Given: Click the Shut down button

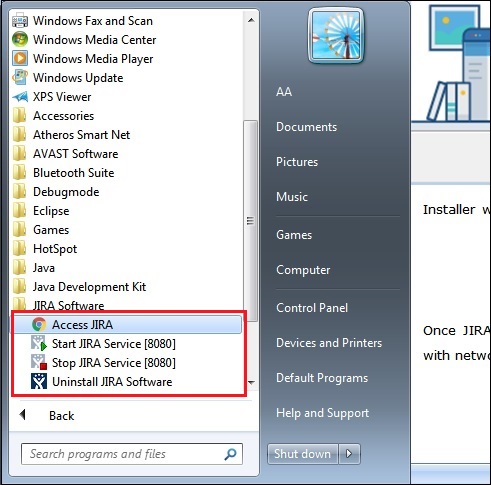Looking at the screenshot, I should pyautogui.click(x=303, y=454).
